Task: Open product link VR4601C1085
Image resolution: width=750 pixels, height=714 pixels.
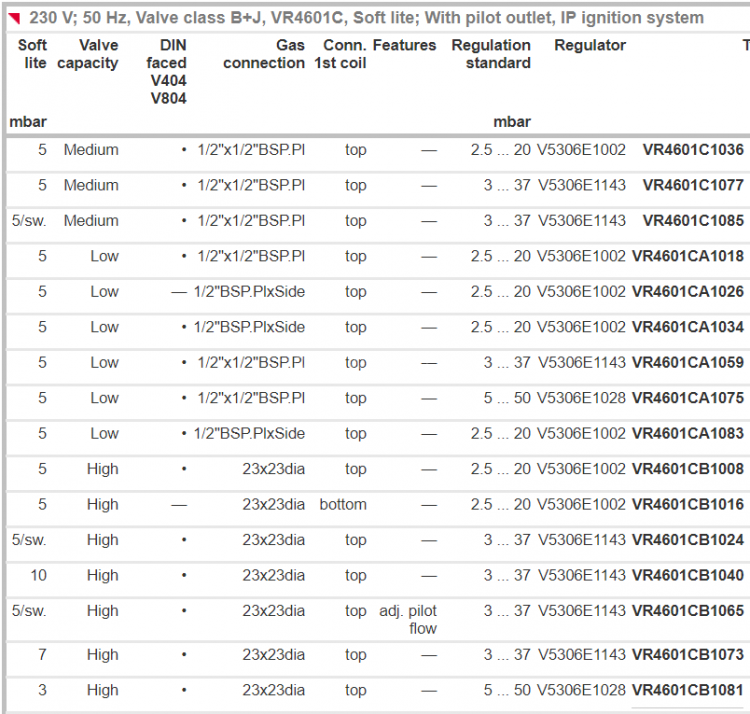Action: (x=693, y=220)
